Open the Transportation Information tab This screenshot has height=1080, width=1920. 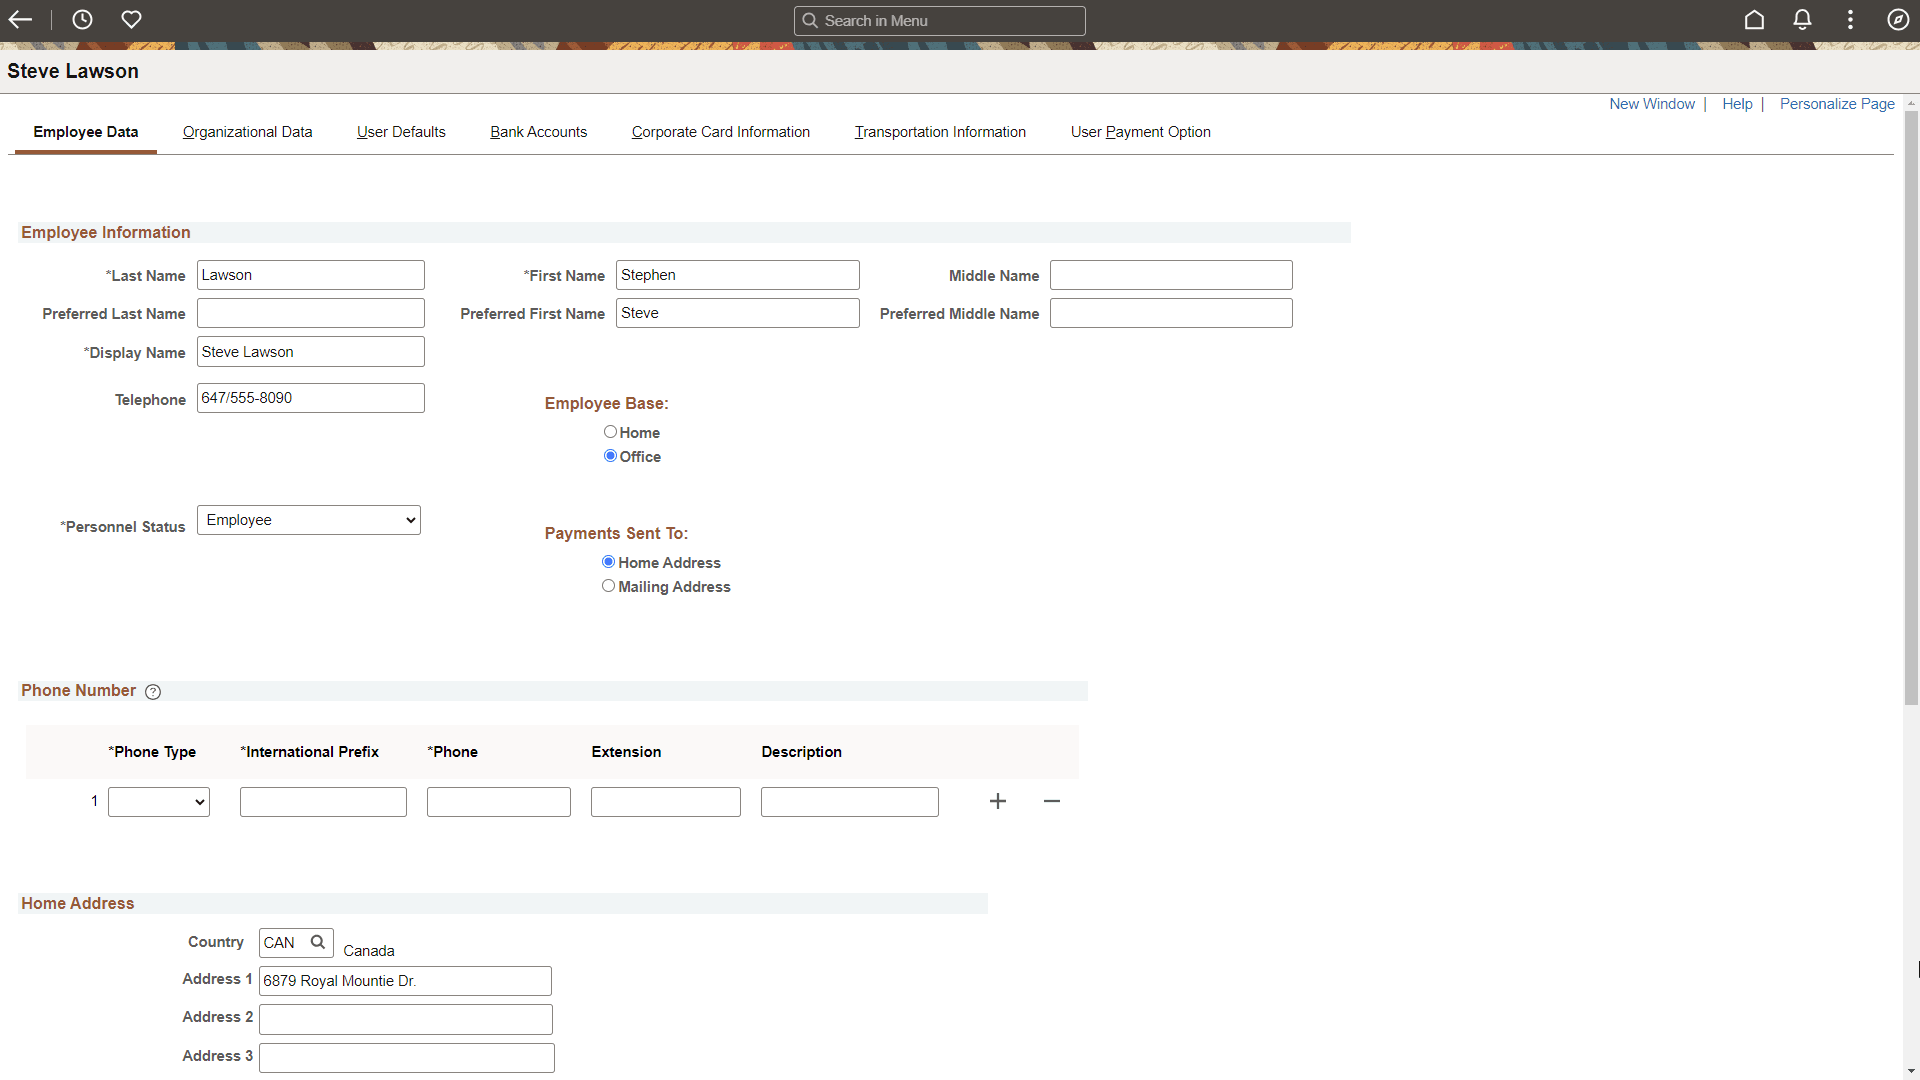[939, 132]
